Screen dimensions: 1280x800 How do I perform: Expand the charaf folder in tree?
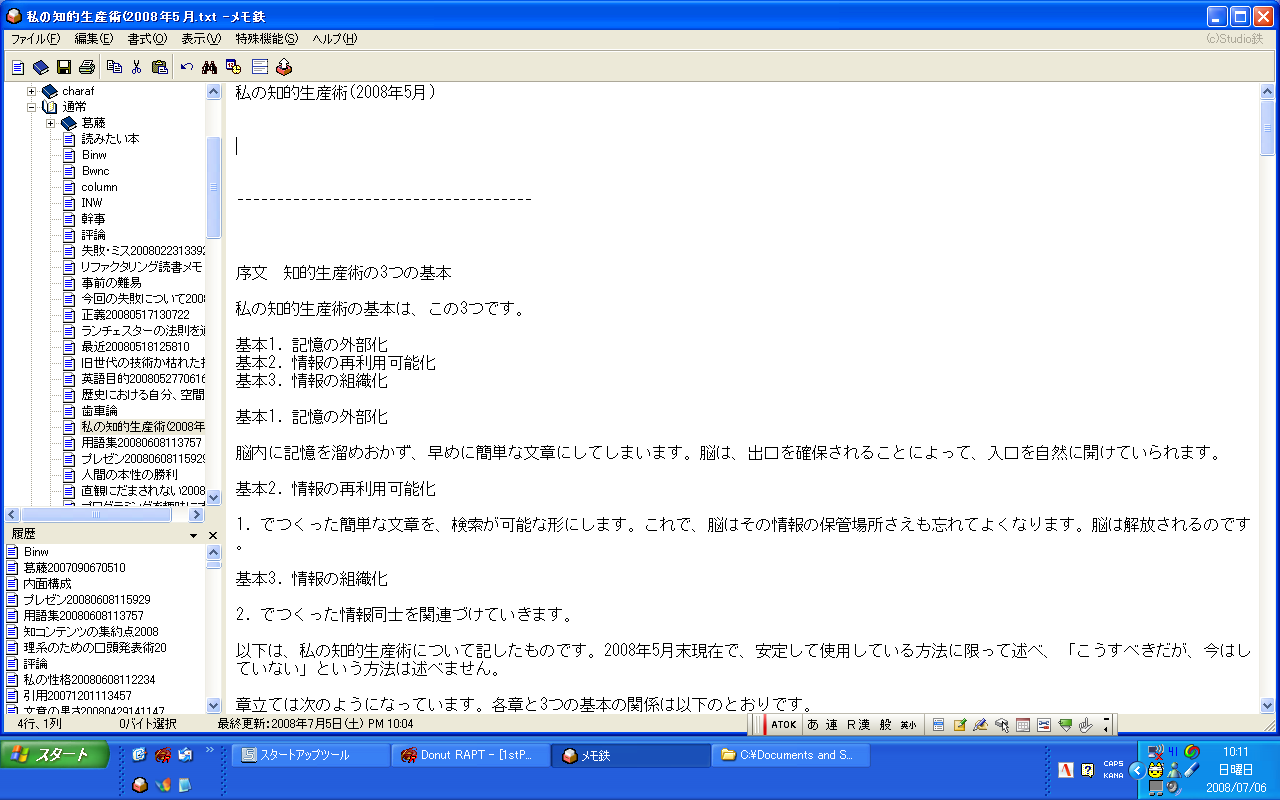point(32,91)
